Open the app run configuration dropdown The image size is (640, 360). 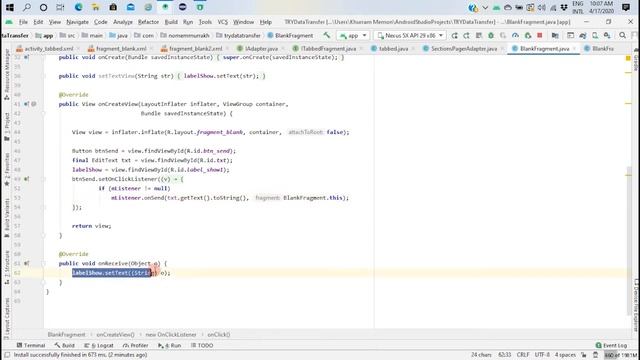click(352, 36)
